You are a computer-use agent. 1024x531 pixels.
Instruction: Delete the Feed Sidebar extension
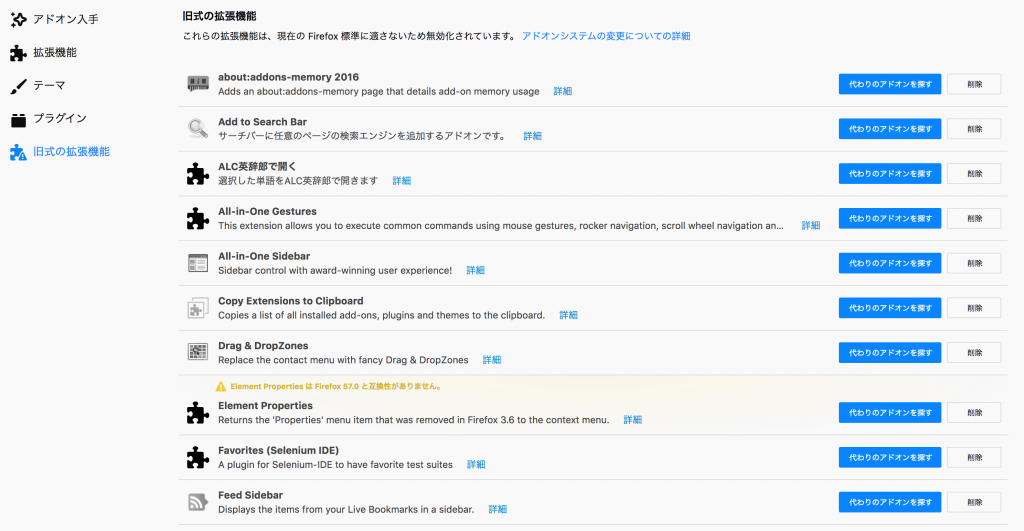(973, 502)
